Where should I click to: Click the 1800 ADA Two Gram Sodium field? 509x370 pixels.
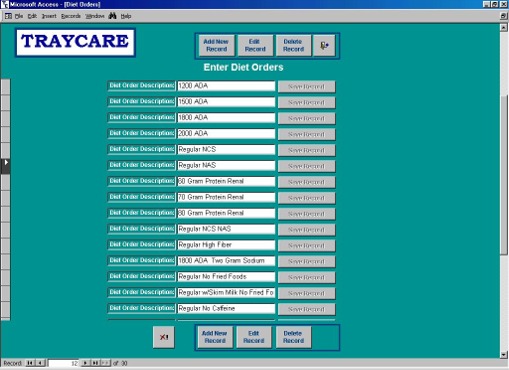tap(226, 261)
